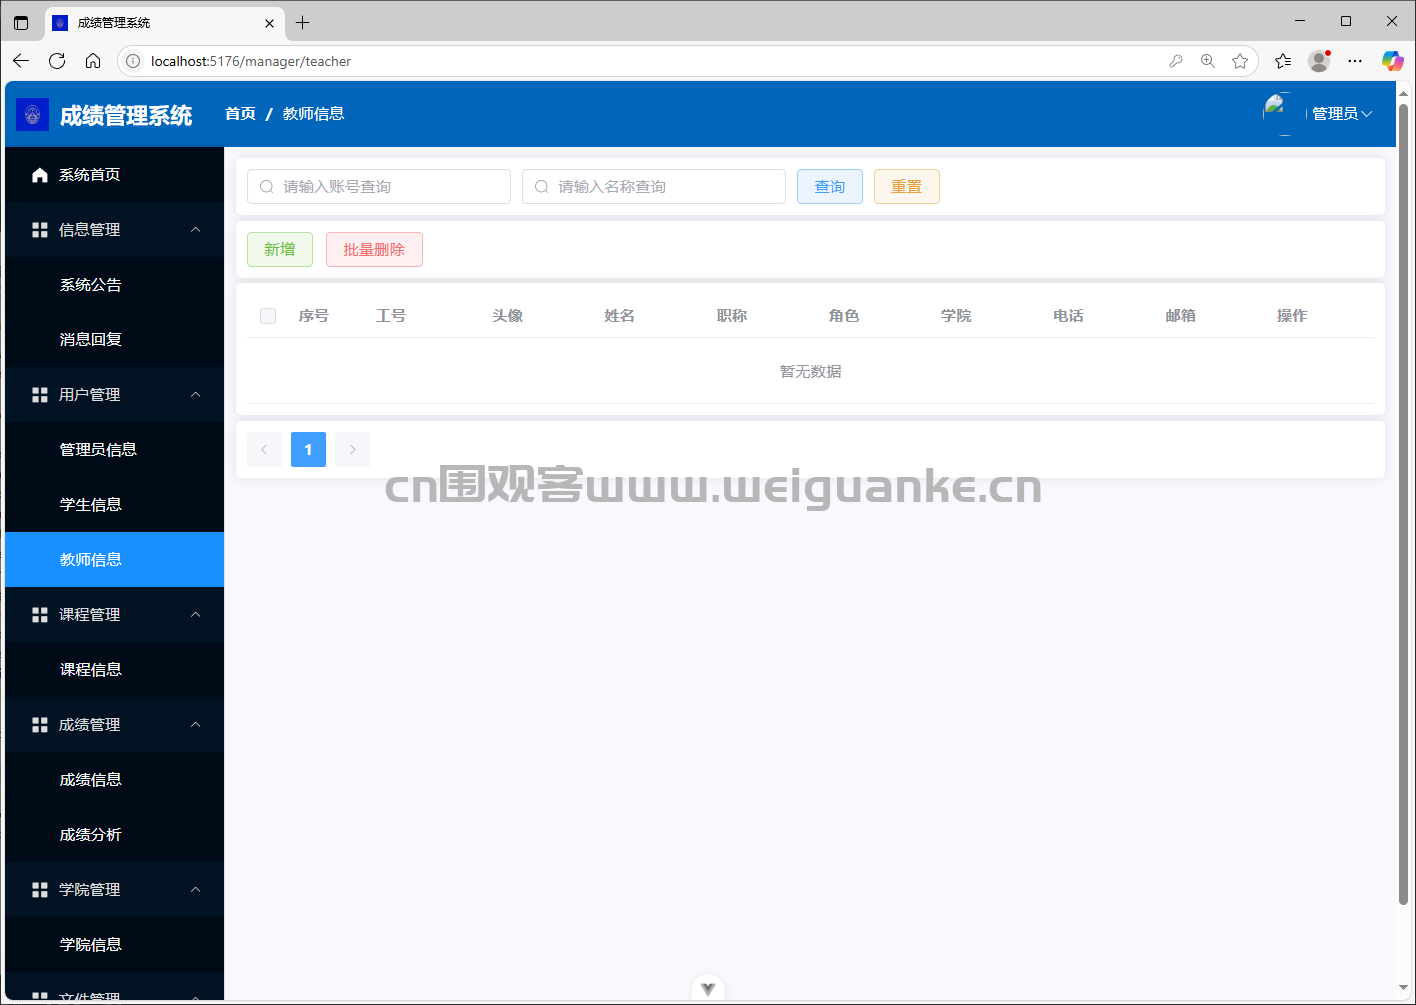Toggle the select-all checkbox in table header
The width and height of the screenshot is (1416, 1005).
pos(268,316)
